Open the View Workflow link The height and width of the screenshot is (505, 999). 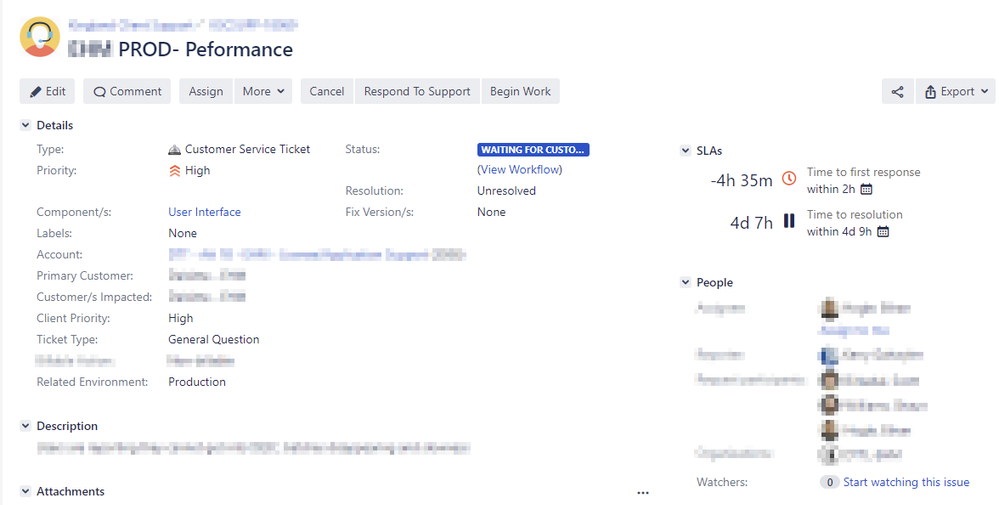click(520, 170)
